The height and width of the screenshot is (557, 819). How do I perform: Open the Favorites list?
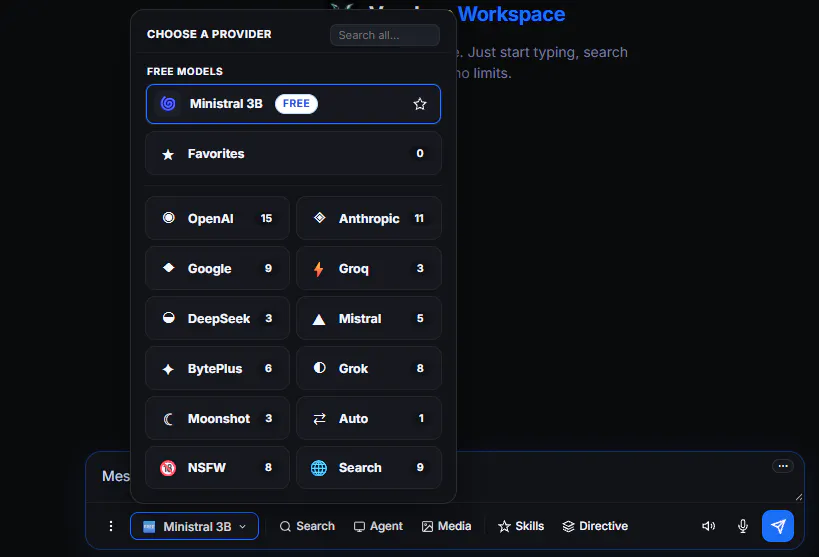293,154
